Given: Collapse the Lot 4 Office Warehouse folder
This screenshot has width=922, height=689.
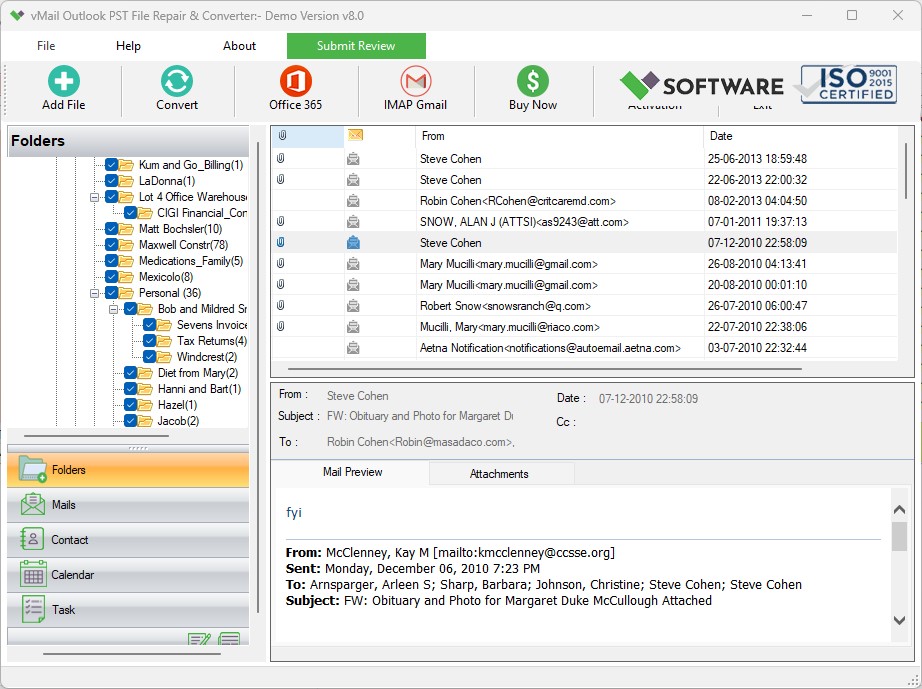Looking at the screenshot, I should click(x=94, y=197).
